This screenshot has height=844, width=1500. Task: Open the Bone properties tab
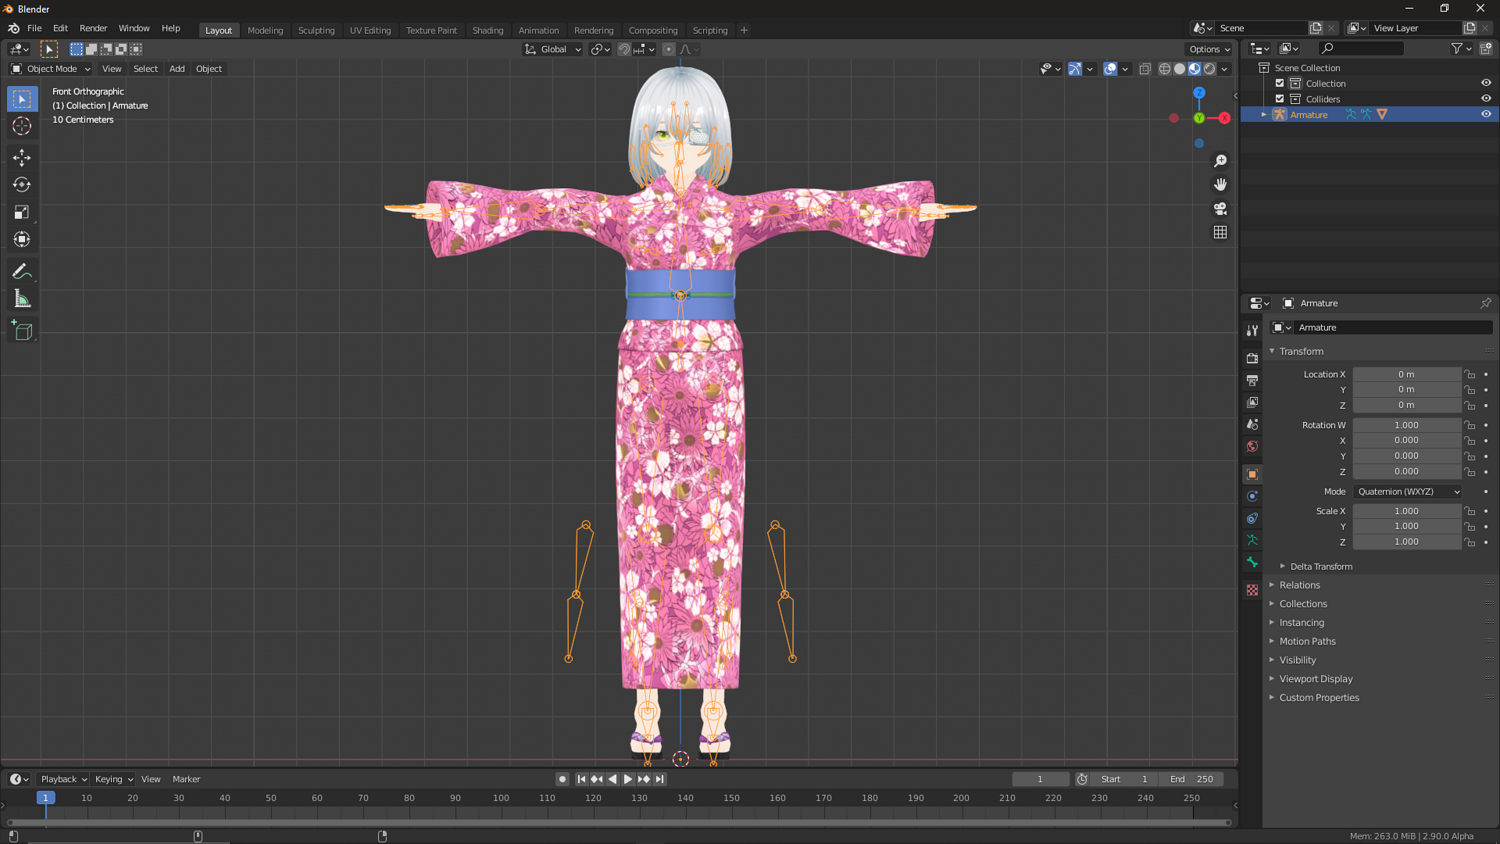[x=1252, y=562]
